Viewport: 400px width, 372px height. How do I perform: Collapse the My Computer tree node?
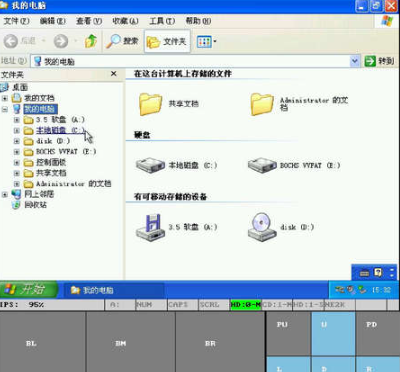pos(5,109)
